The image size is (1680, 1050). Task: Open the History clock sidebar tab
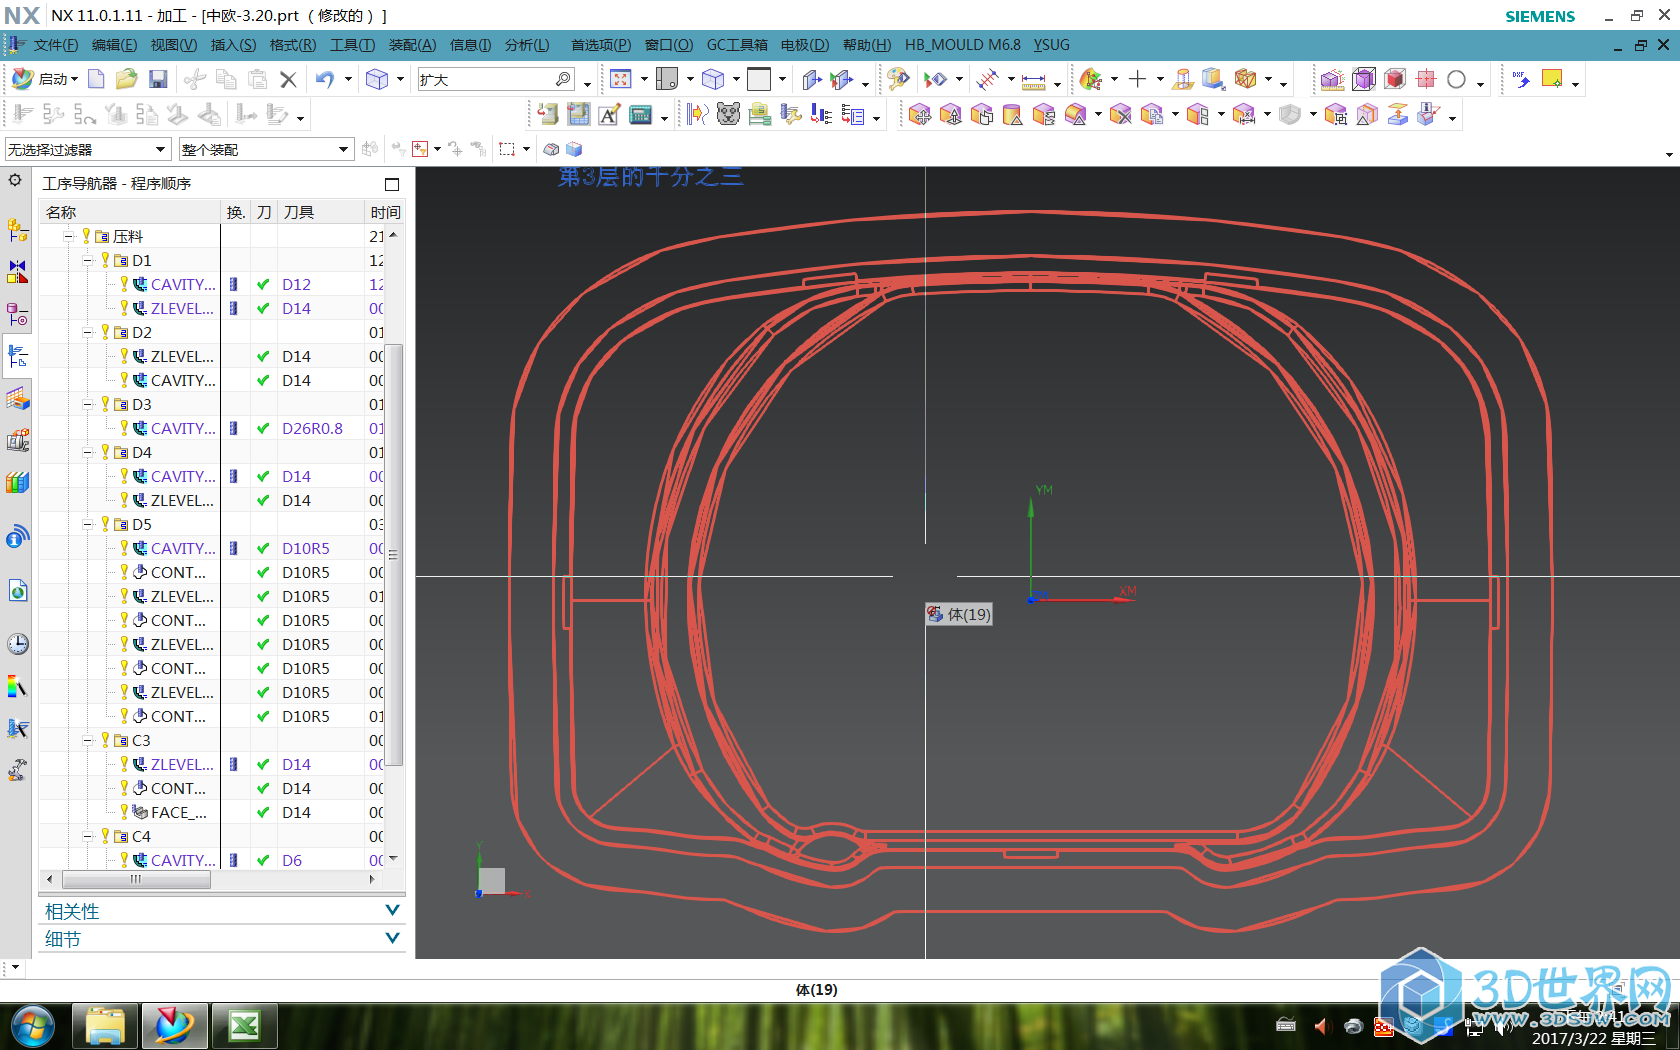[17, 643]
